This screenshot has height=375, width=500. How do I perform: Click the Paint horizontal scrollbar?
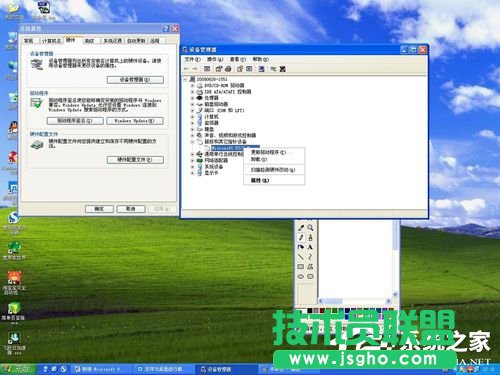[x=355, y=301]
